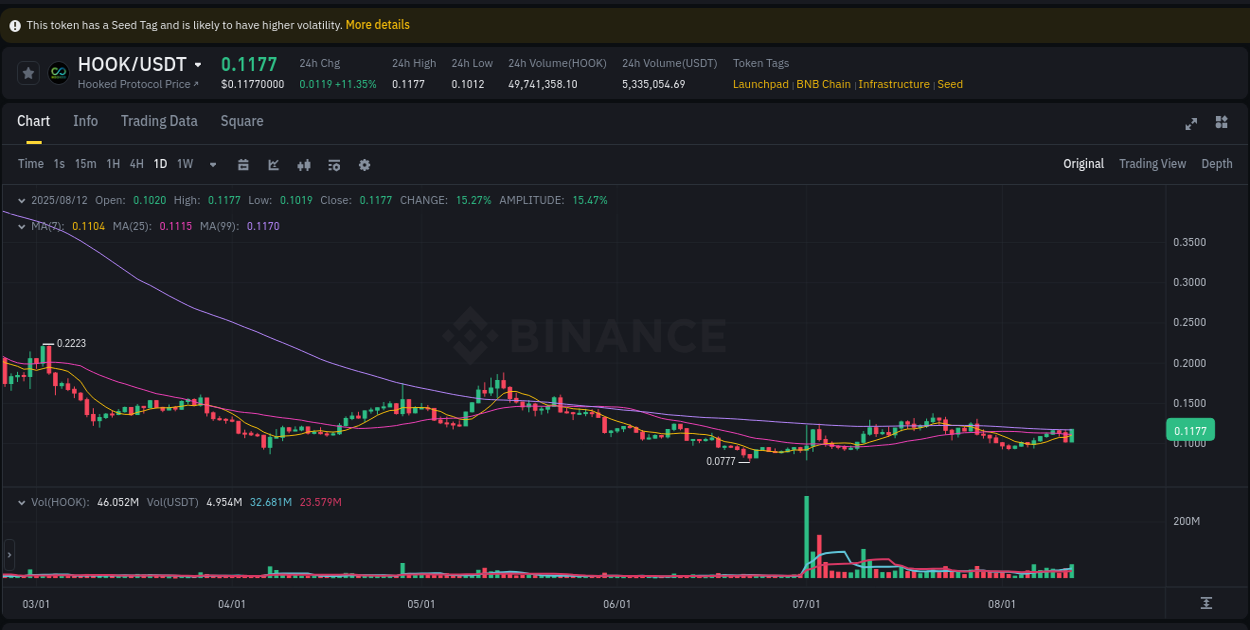
Task: Open the BNB Chain token tag
Action: 823,84
